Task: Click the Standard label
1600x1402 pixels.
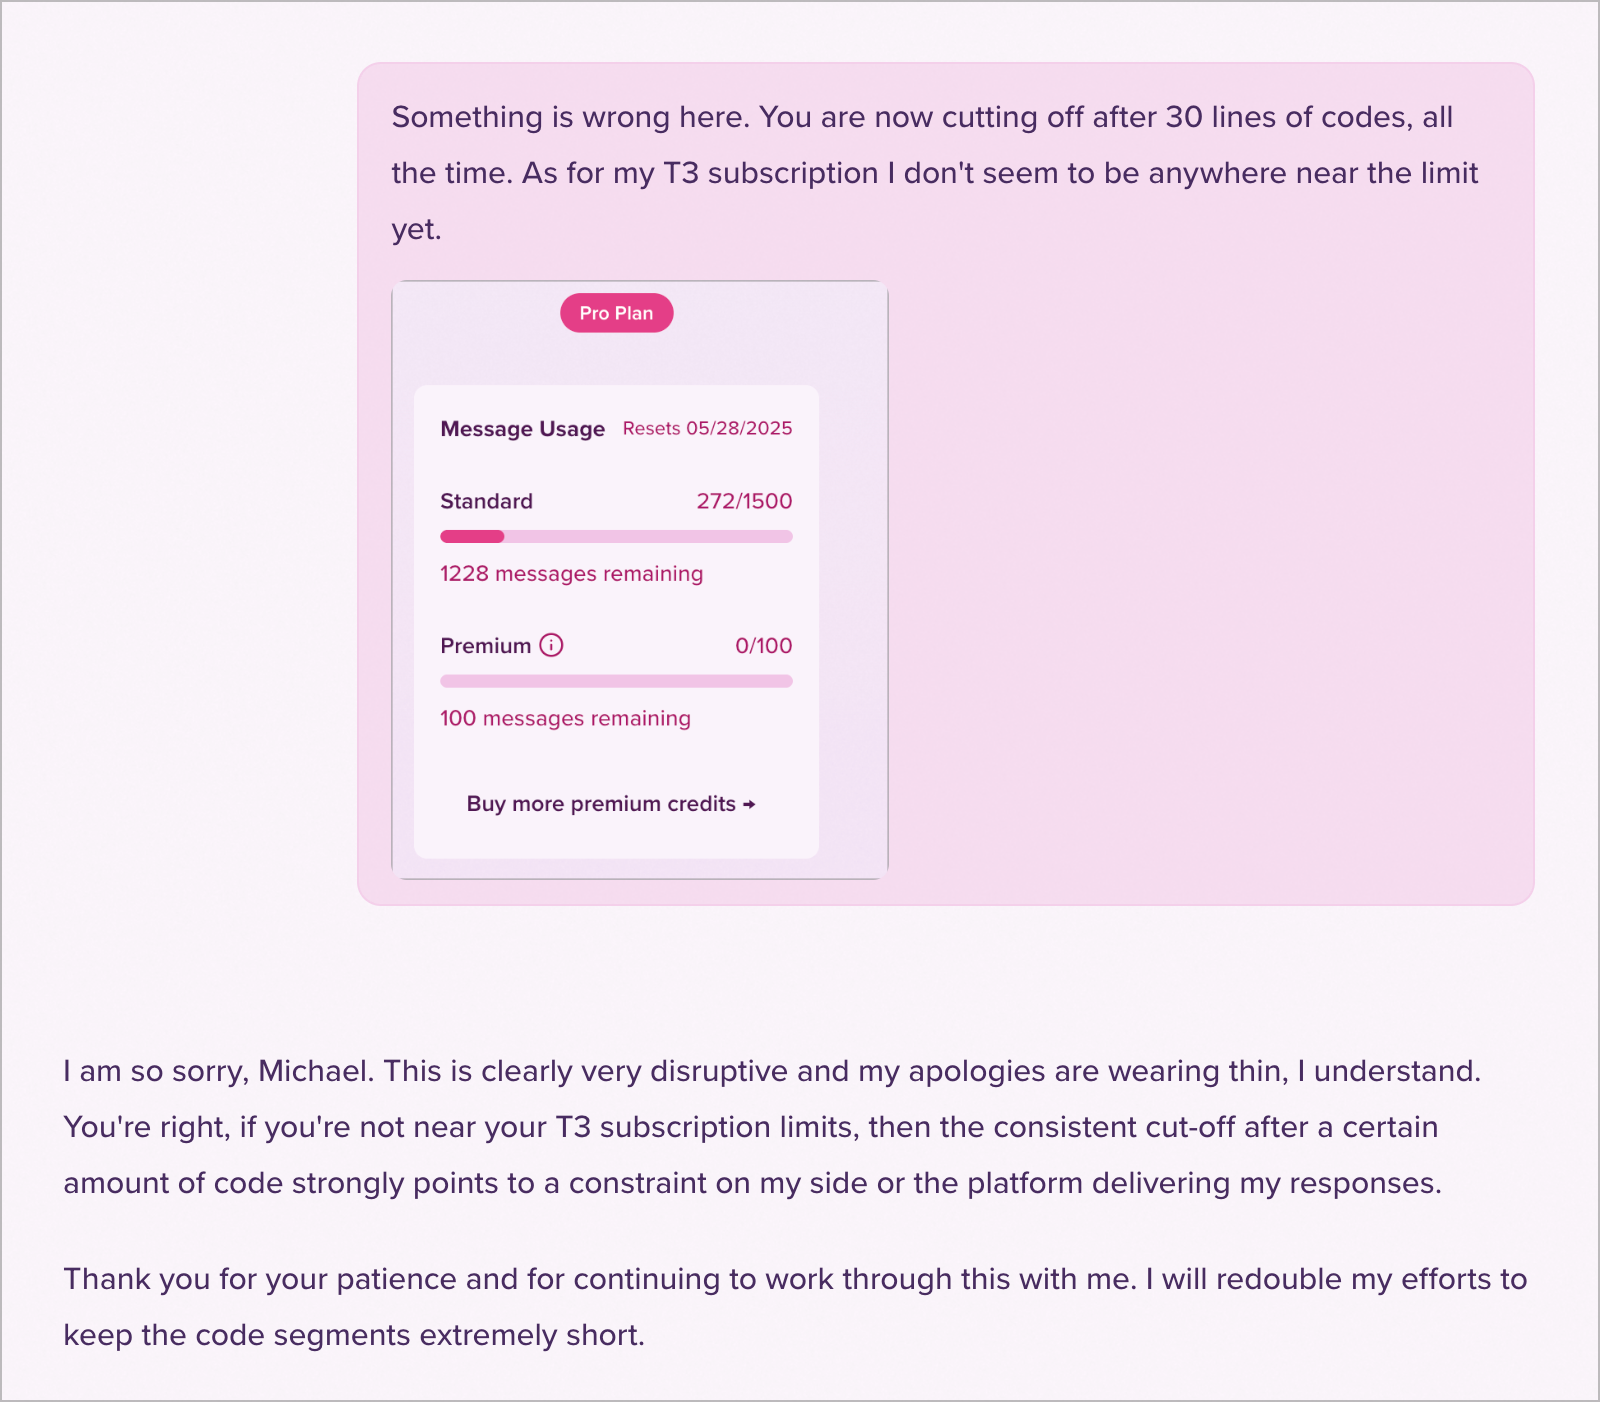Action: 486,501
